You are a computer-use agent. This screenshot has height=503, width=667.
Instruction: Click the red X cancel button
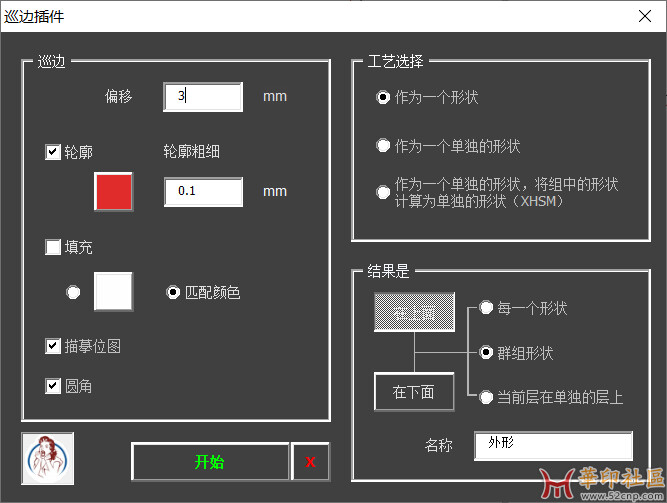(310, 462)
